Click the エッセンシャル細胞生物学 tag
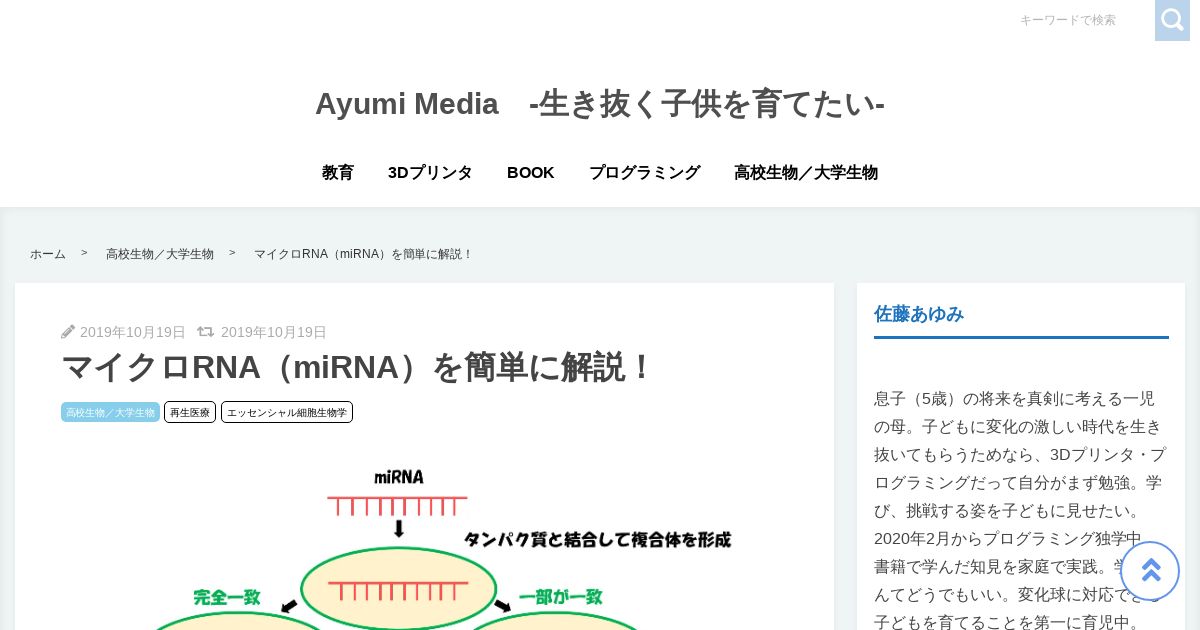 click(287, 412)
